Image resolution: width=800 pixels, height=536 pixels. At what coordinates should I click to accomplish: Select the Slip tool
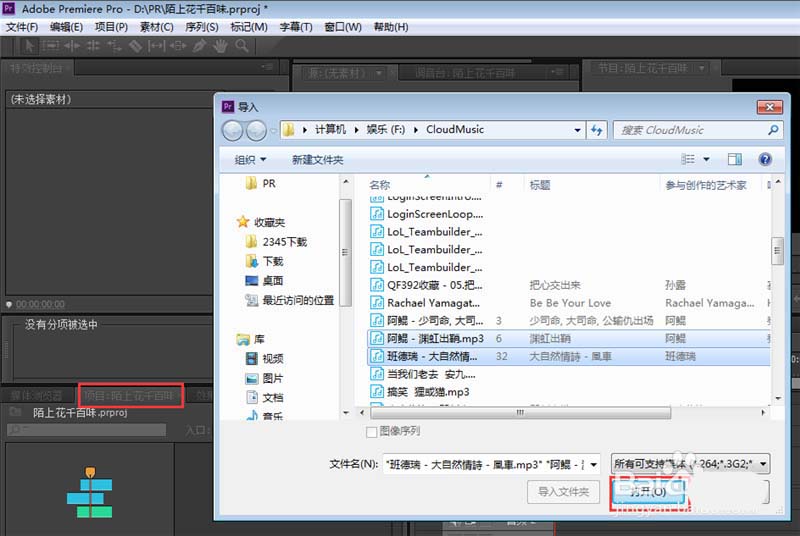pos(156,46)
